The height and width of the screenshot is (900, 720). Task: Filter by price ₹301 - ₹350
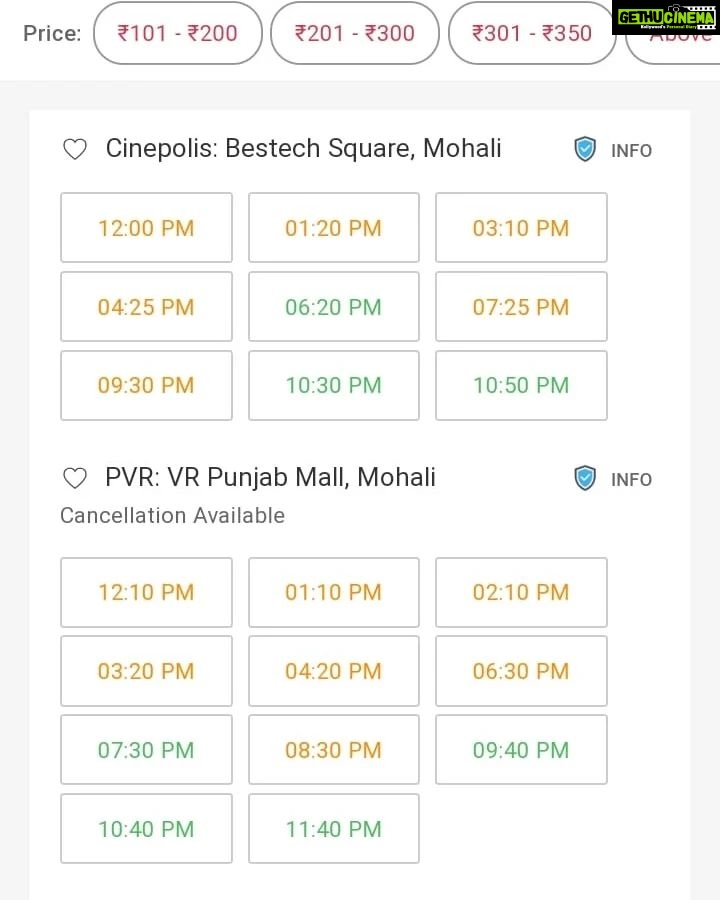click(x=532, y=33)
